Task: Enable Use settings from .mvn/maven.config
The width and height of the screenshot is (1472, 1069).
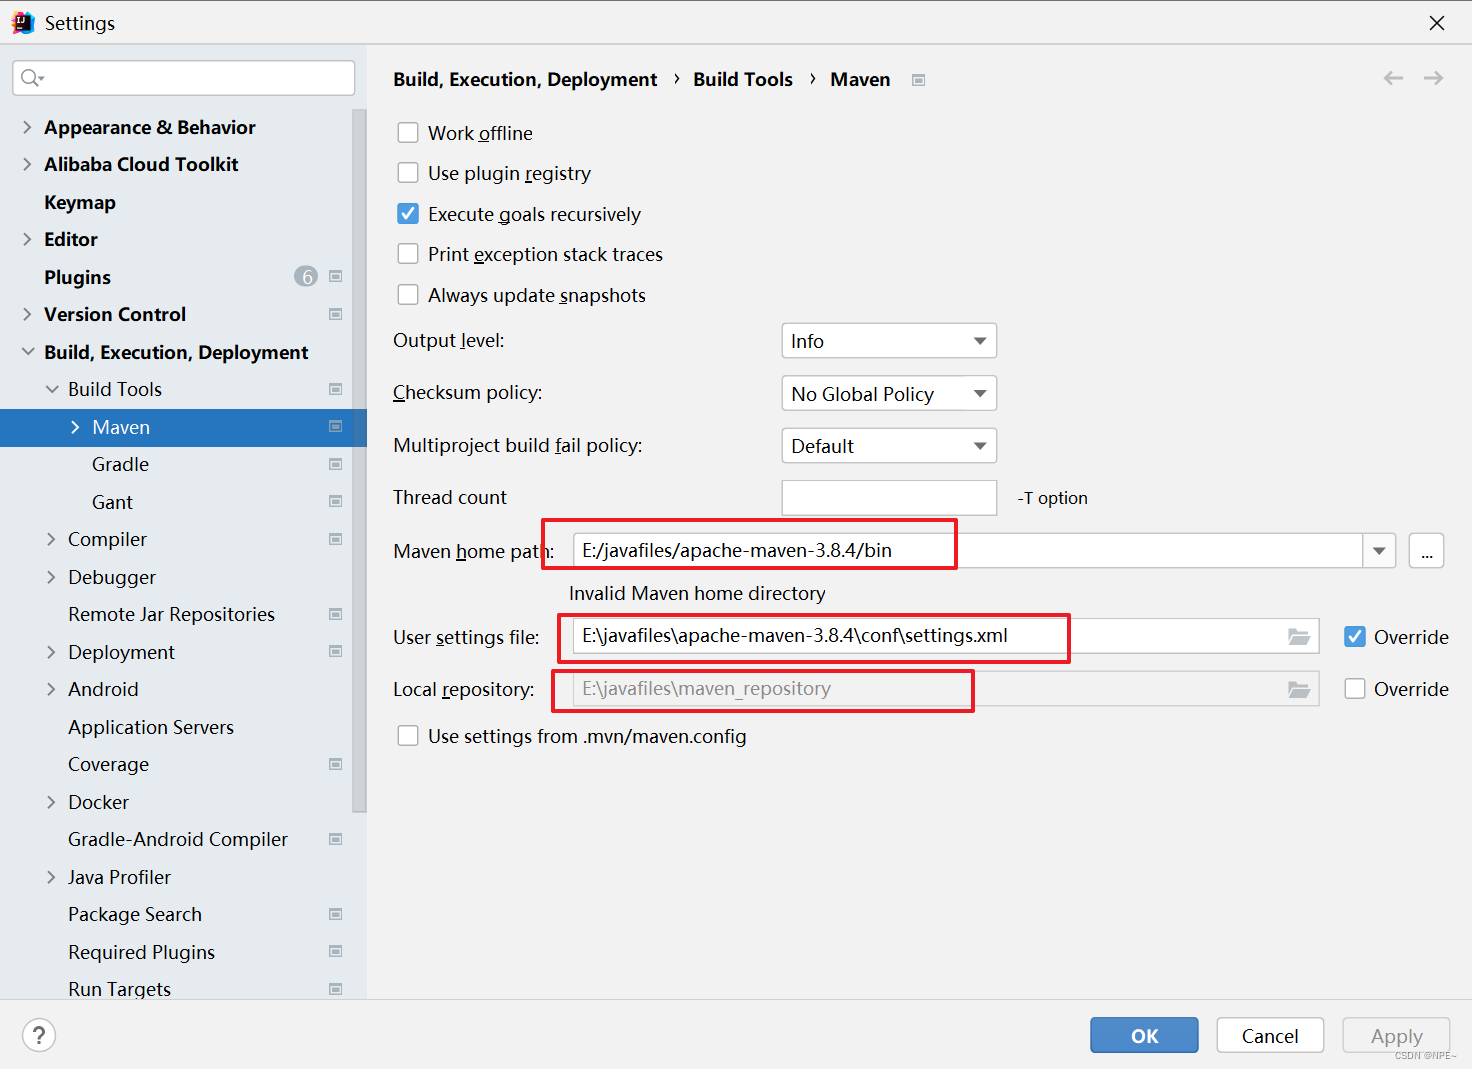Action: [408, 736]
